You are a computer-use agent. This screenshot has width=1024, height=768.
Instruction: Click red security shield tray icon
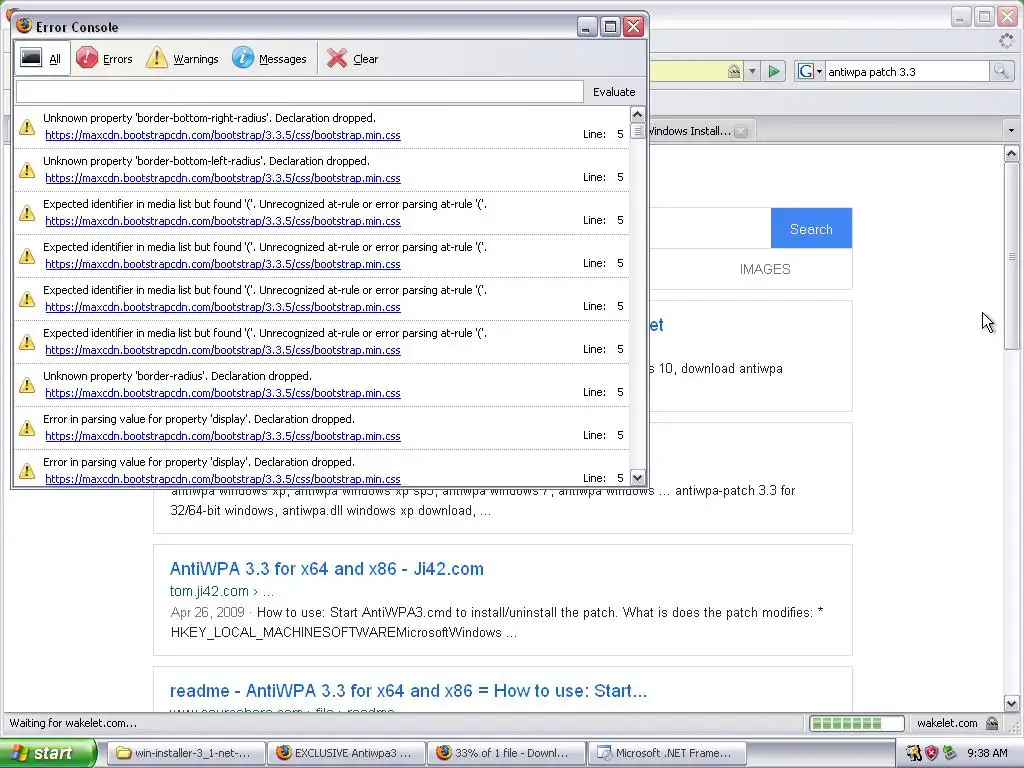(932, 753)
